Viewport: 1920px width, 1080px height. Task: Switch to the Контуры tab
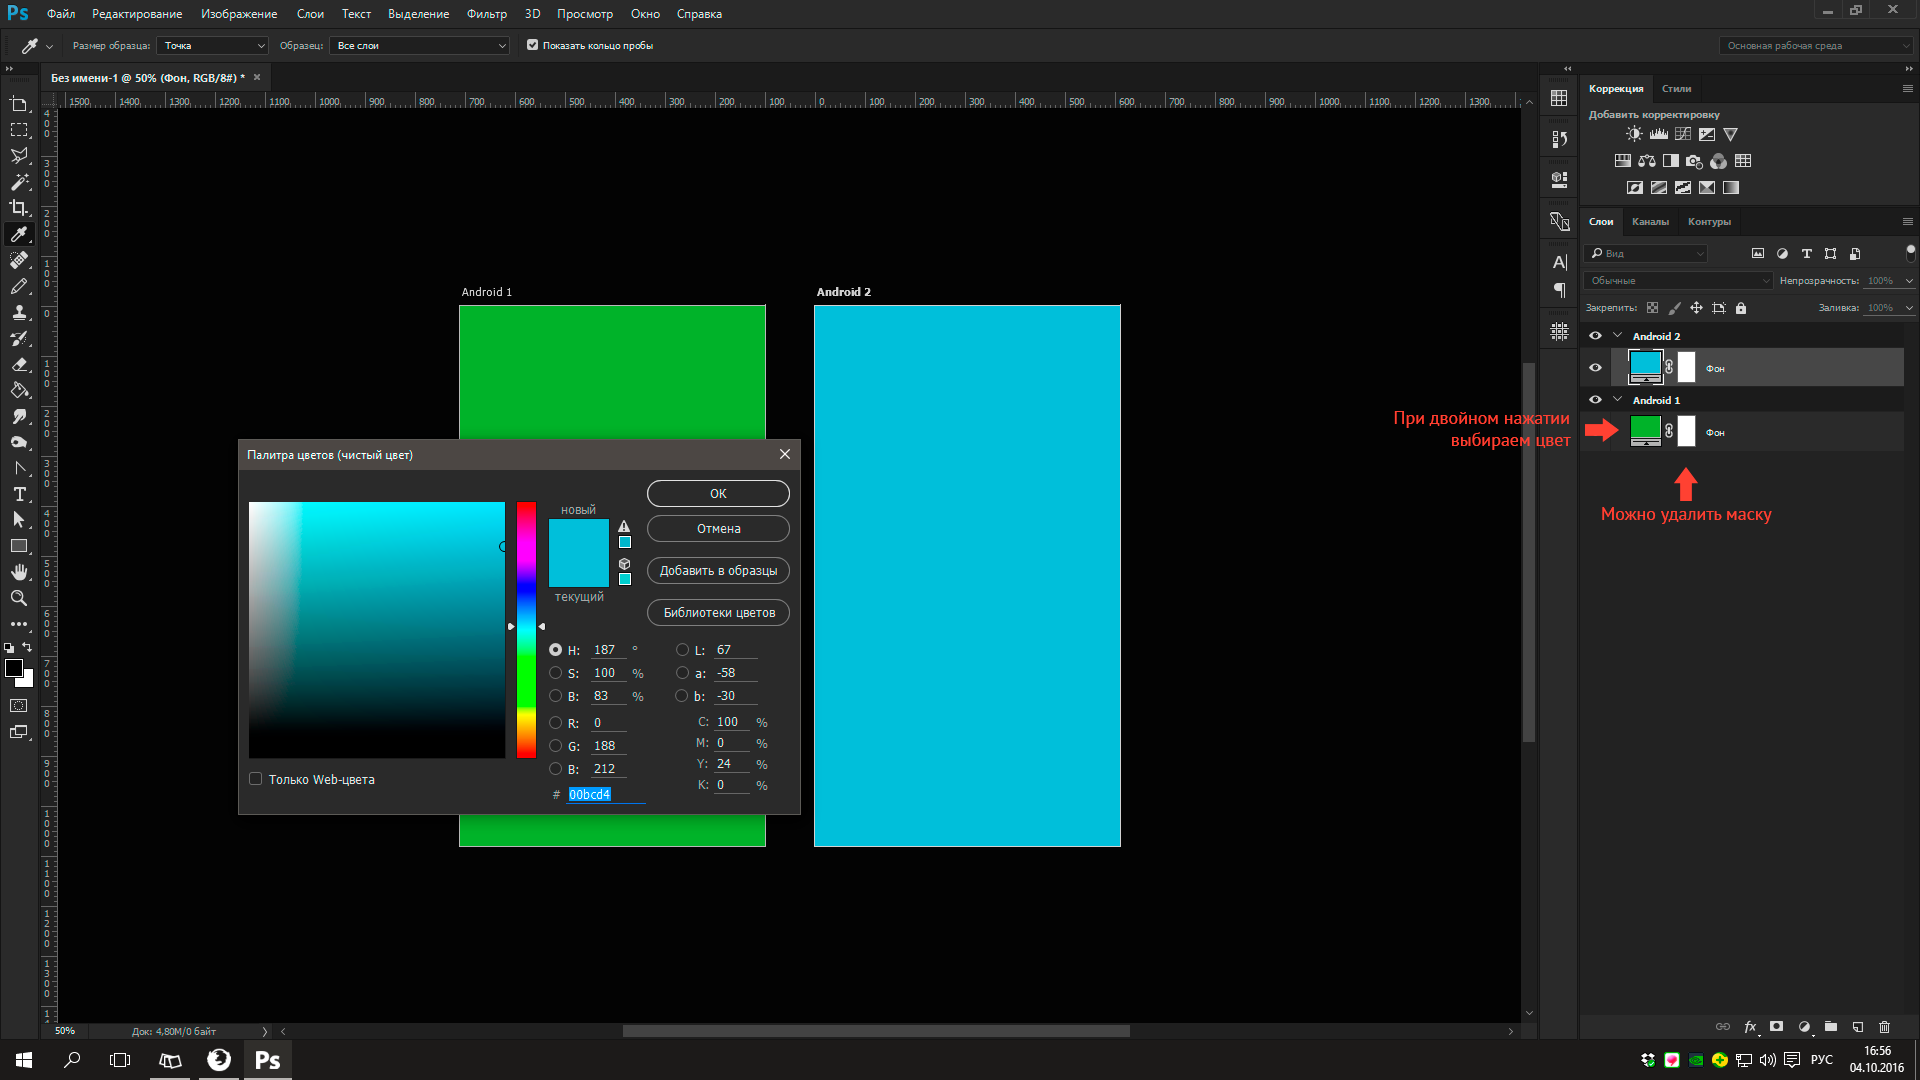1709,222
